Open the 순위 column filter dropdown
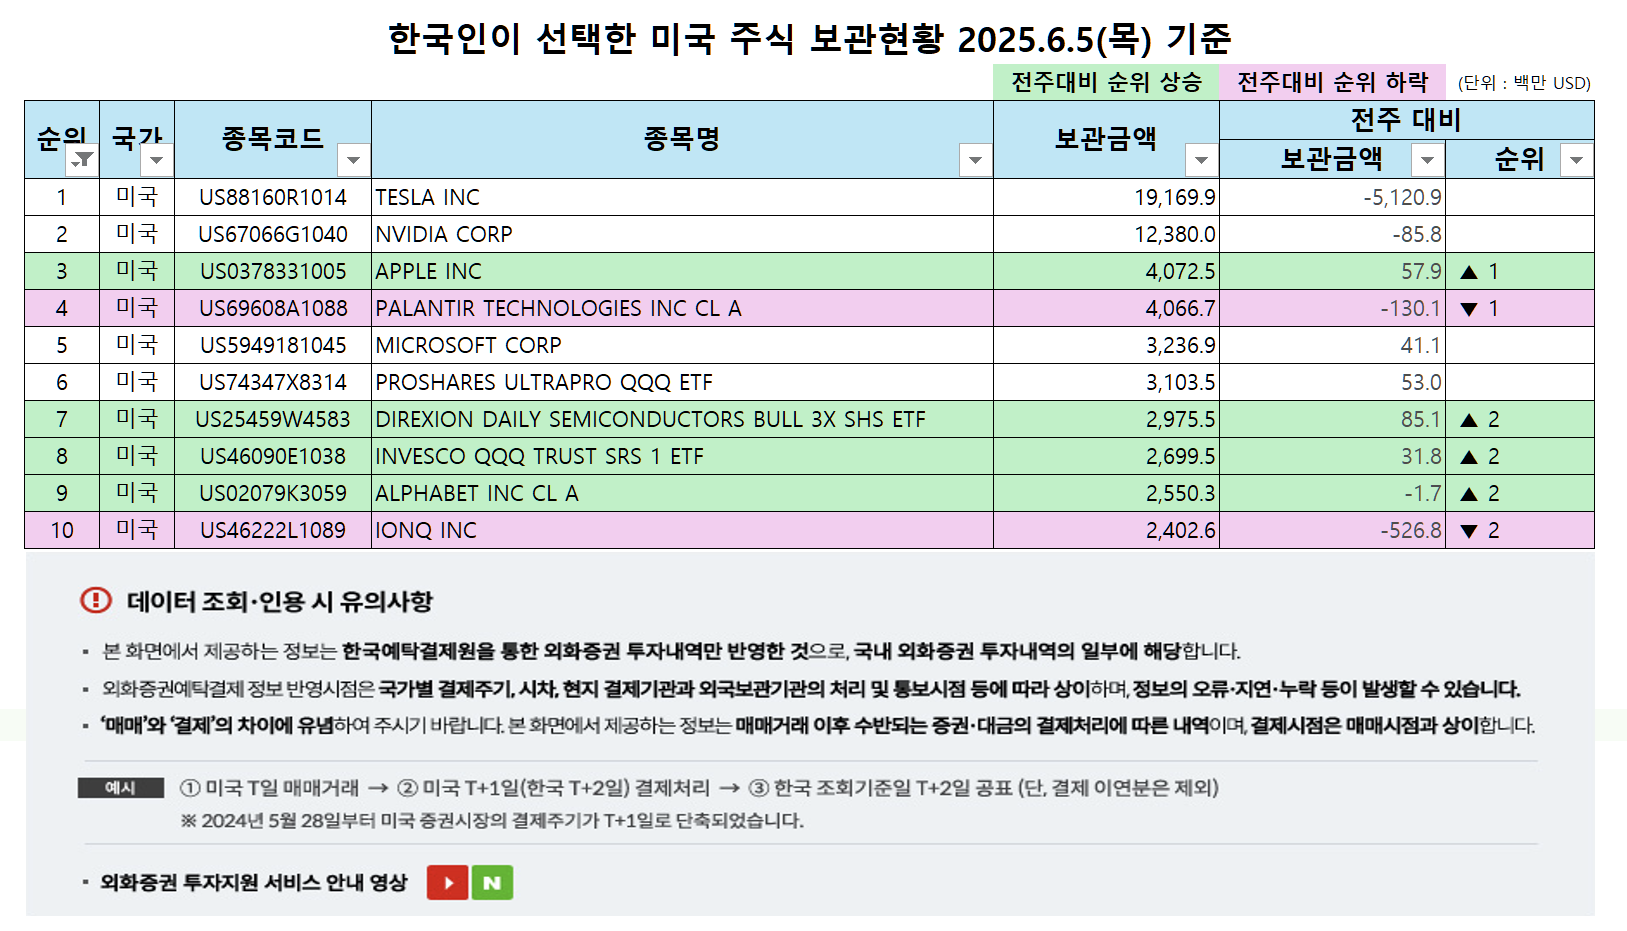1627x931 pixels. pyautogui.click(x=82, y=160)
